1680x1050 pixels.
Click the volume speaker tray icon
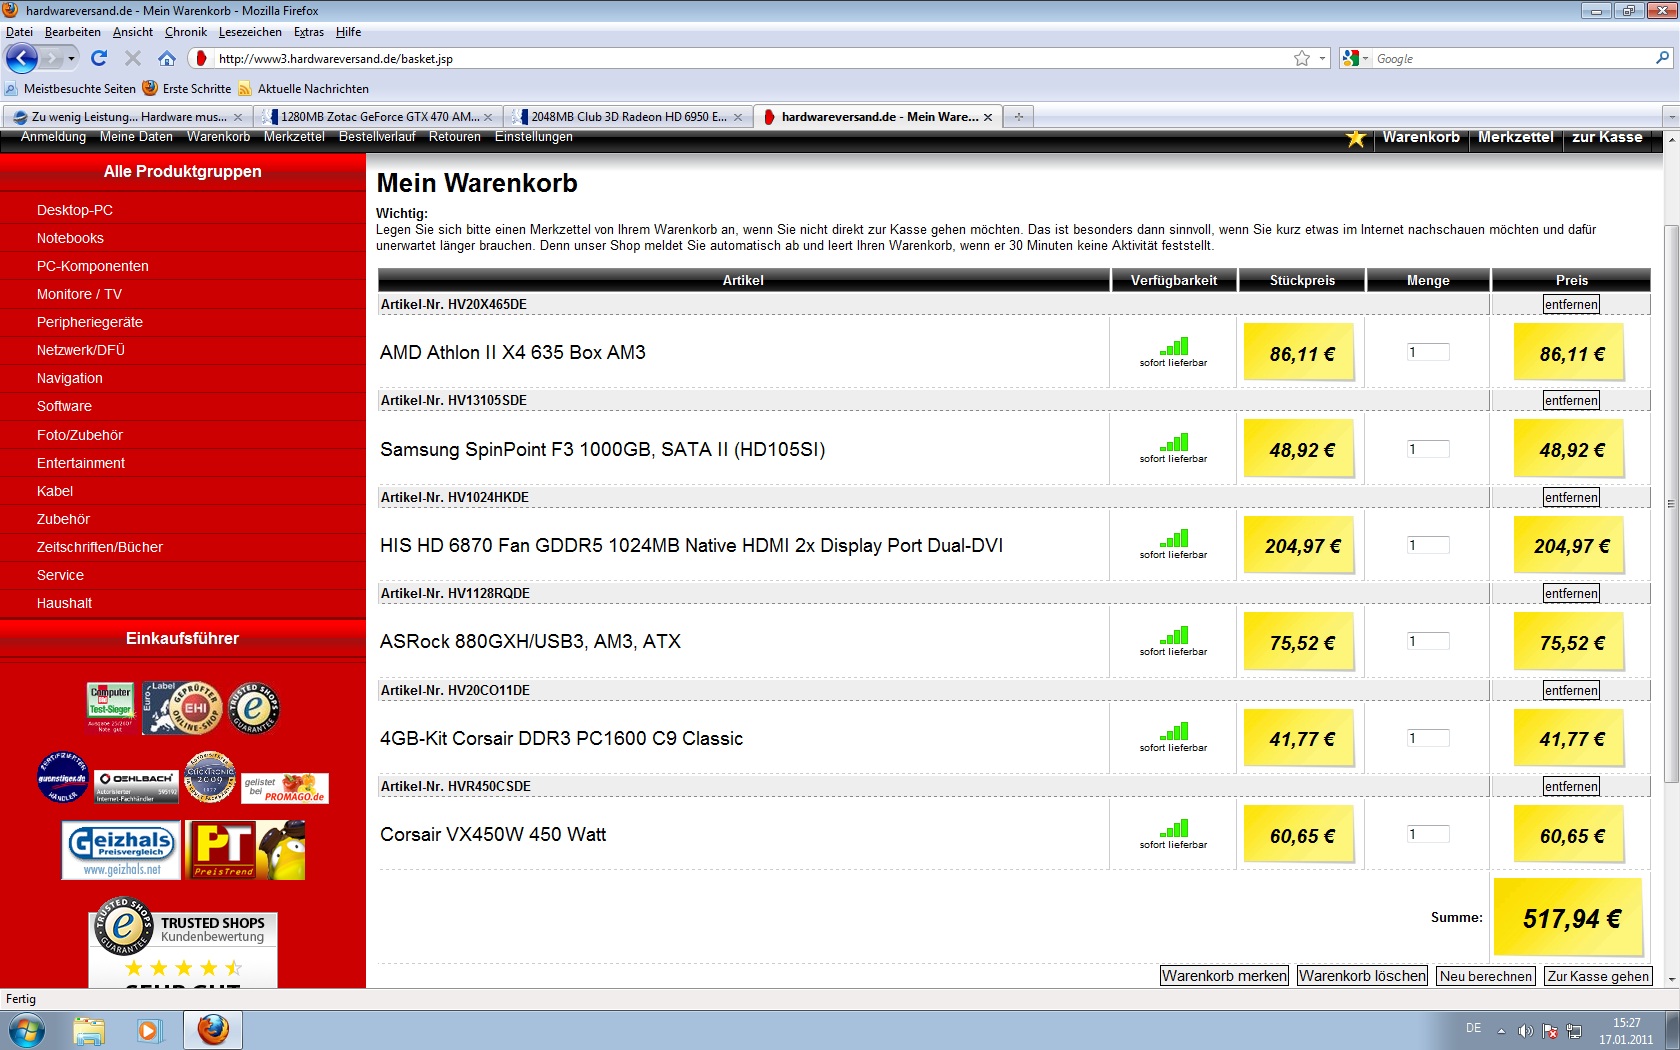tap(1525, 1031)
